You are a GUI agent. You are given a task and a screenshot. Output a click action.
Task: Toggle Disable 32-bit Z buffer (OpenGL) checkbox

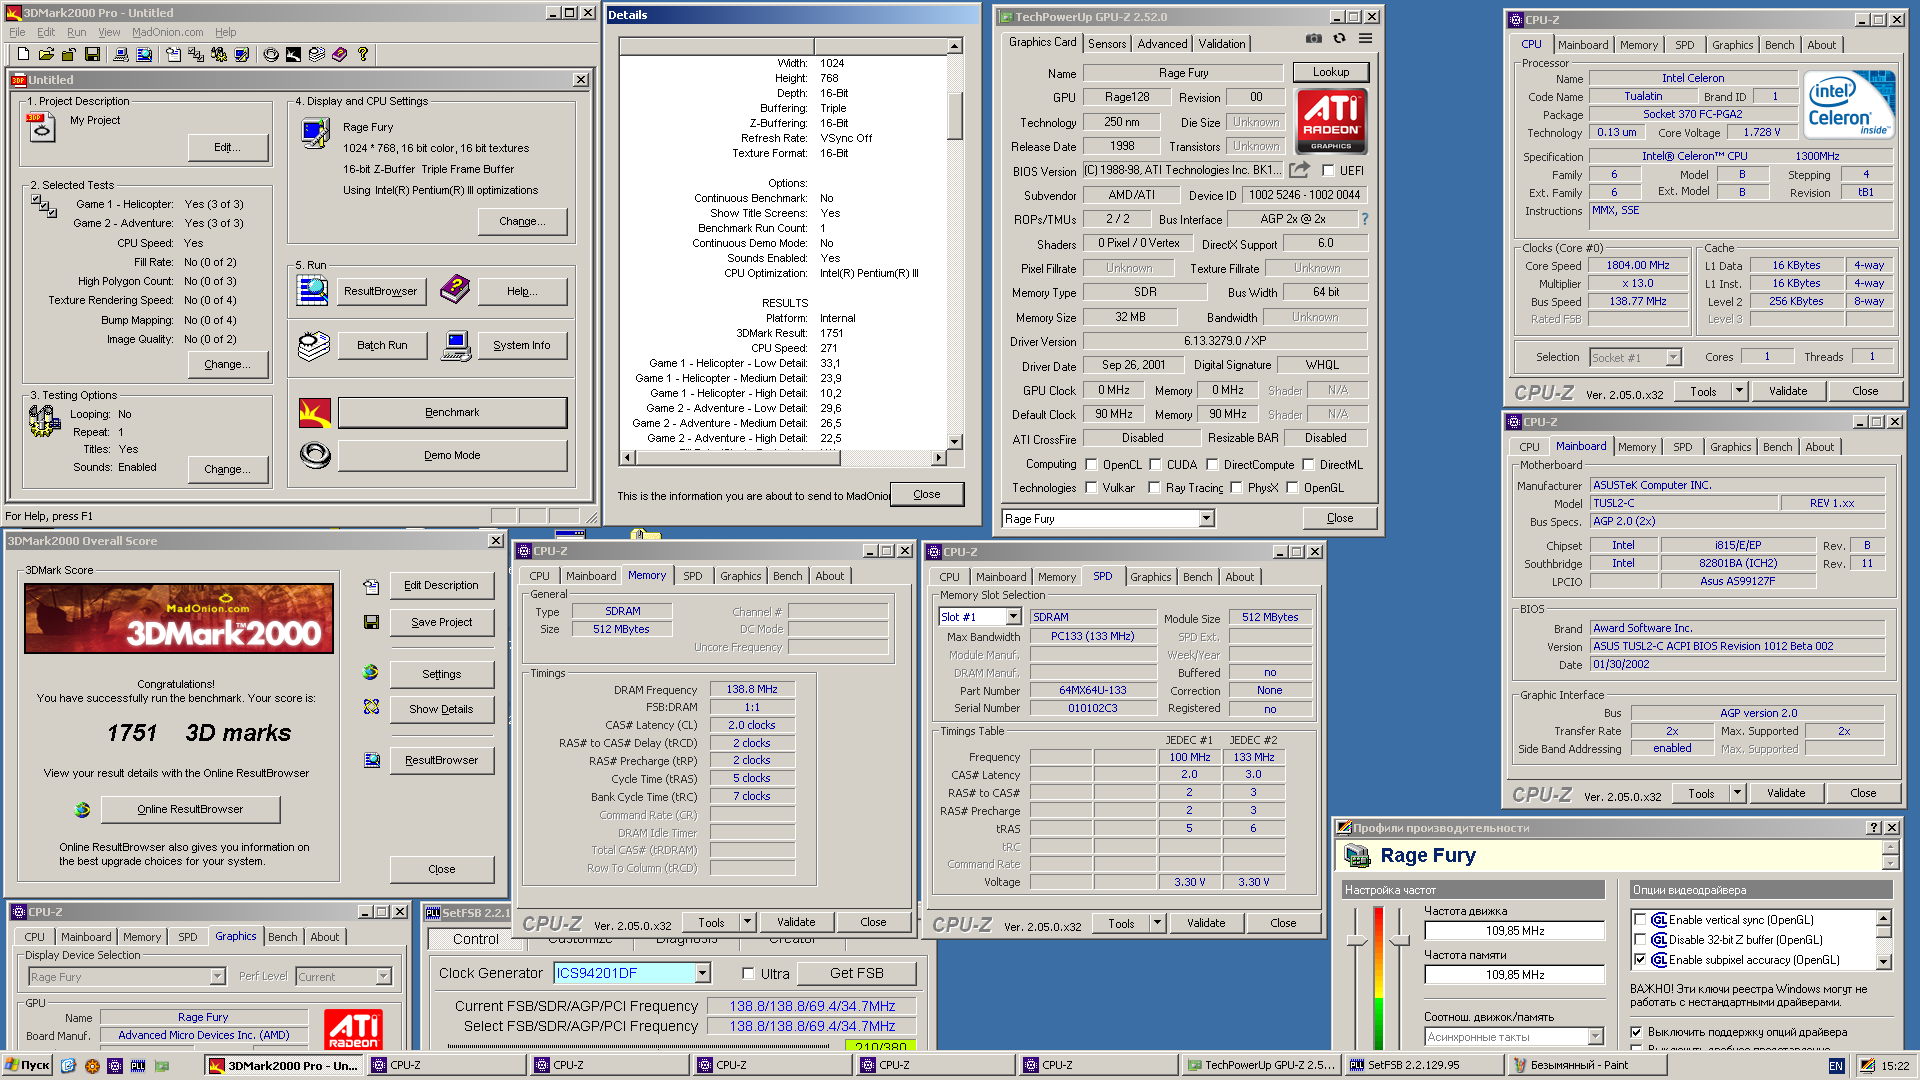[1640, 940]
